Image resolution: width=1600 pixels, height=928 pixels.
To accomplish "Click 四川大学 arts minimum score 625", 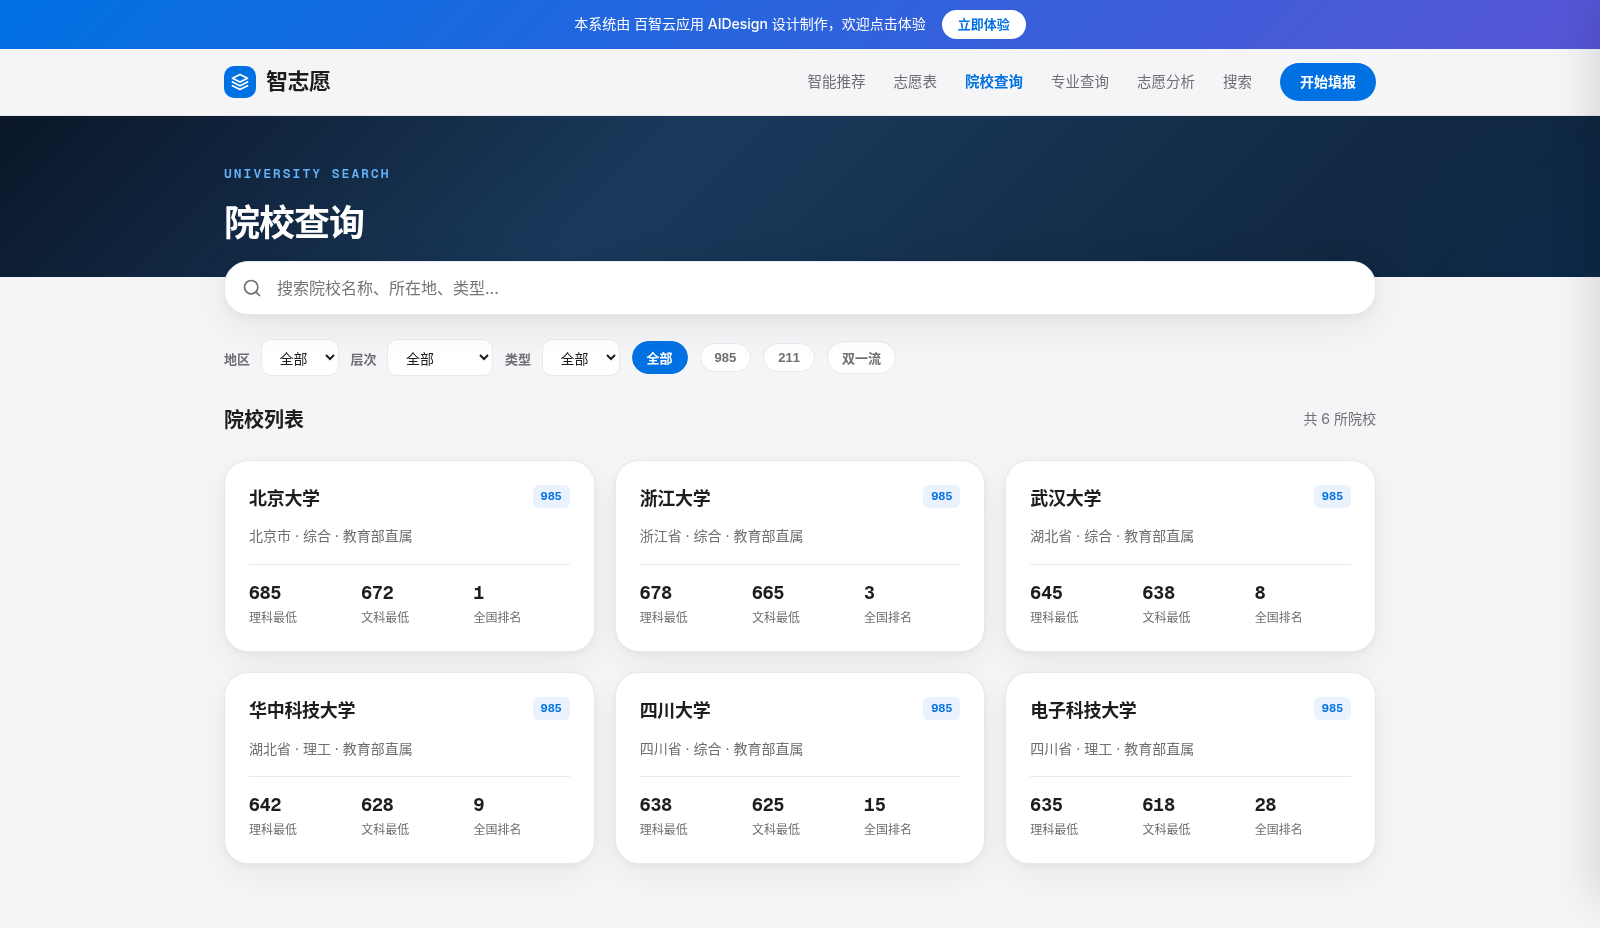I will [x=768, y=805].
